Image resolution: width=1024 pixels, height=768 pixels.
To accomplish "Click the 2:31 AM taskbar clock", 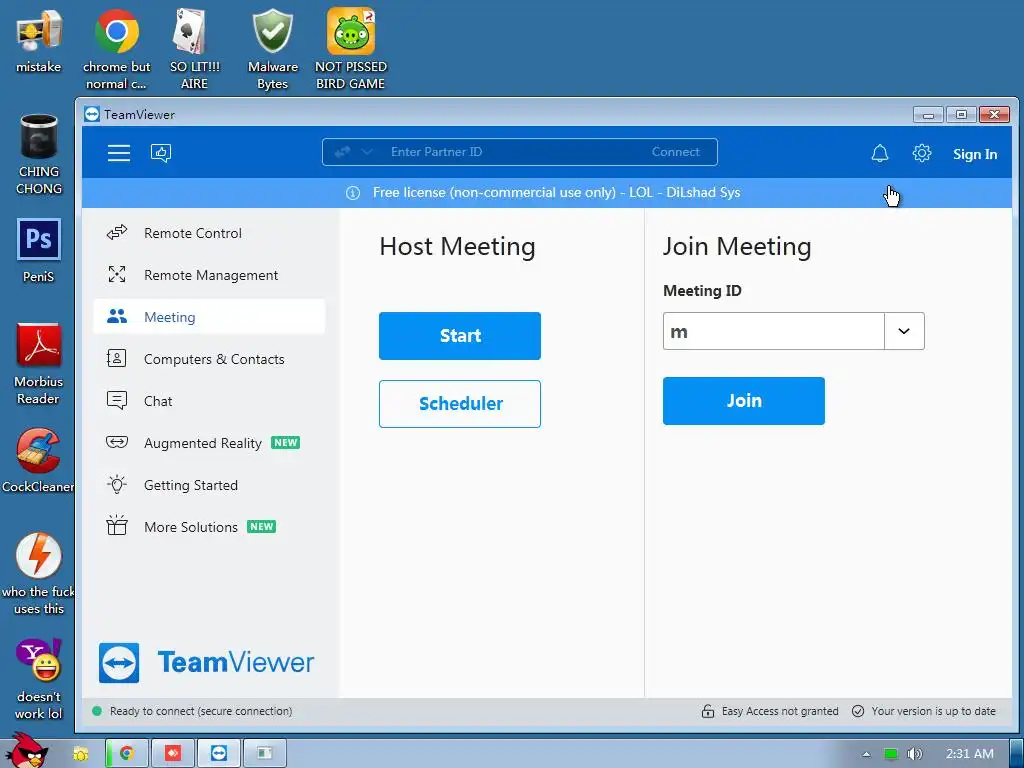I will 970,754.
